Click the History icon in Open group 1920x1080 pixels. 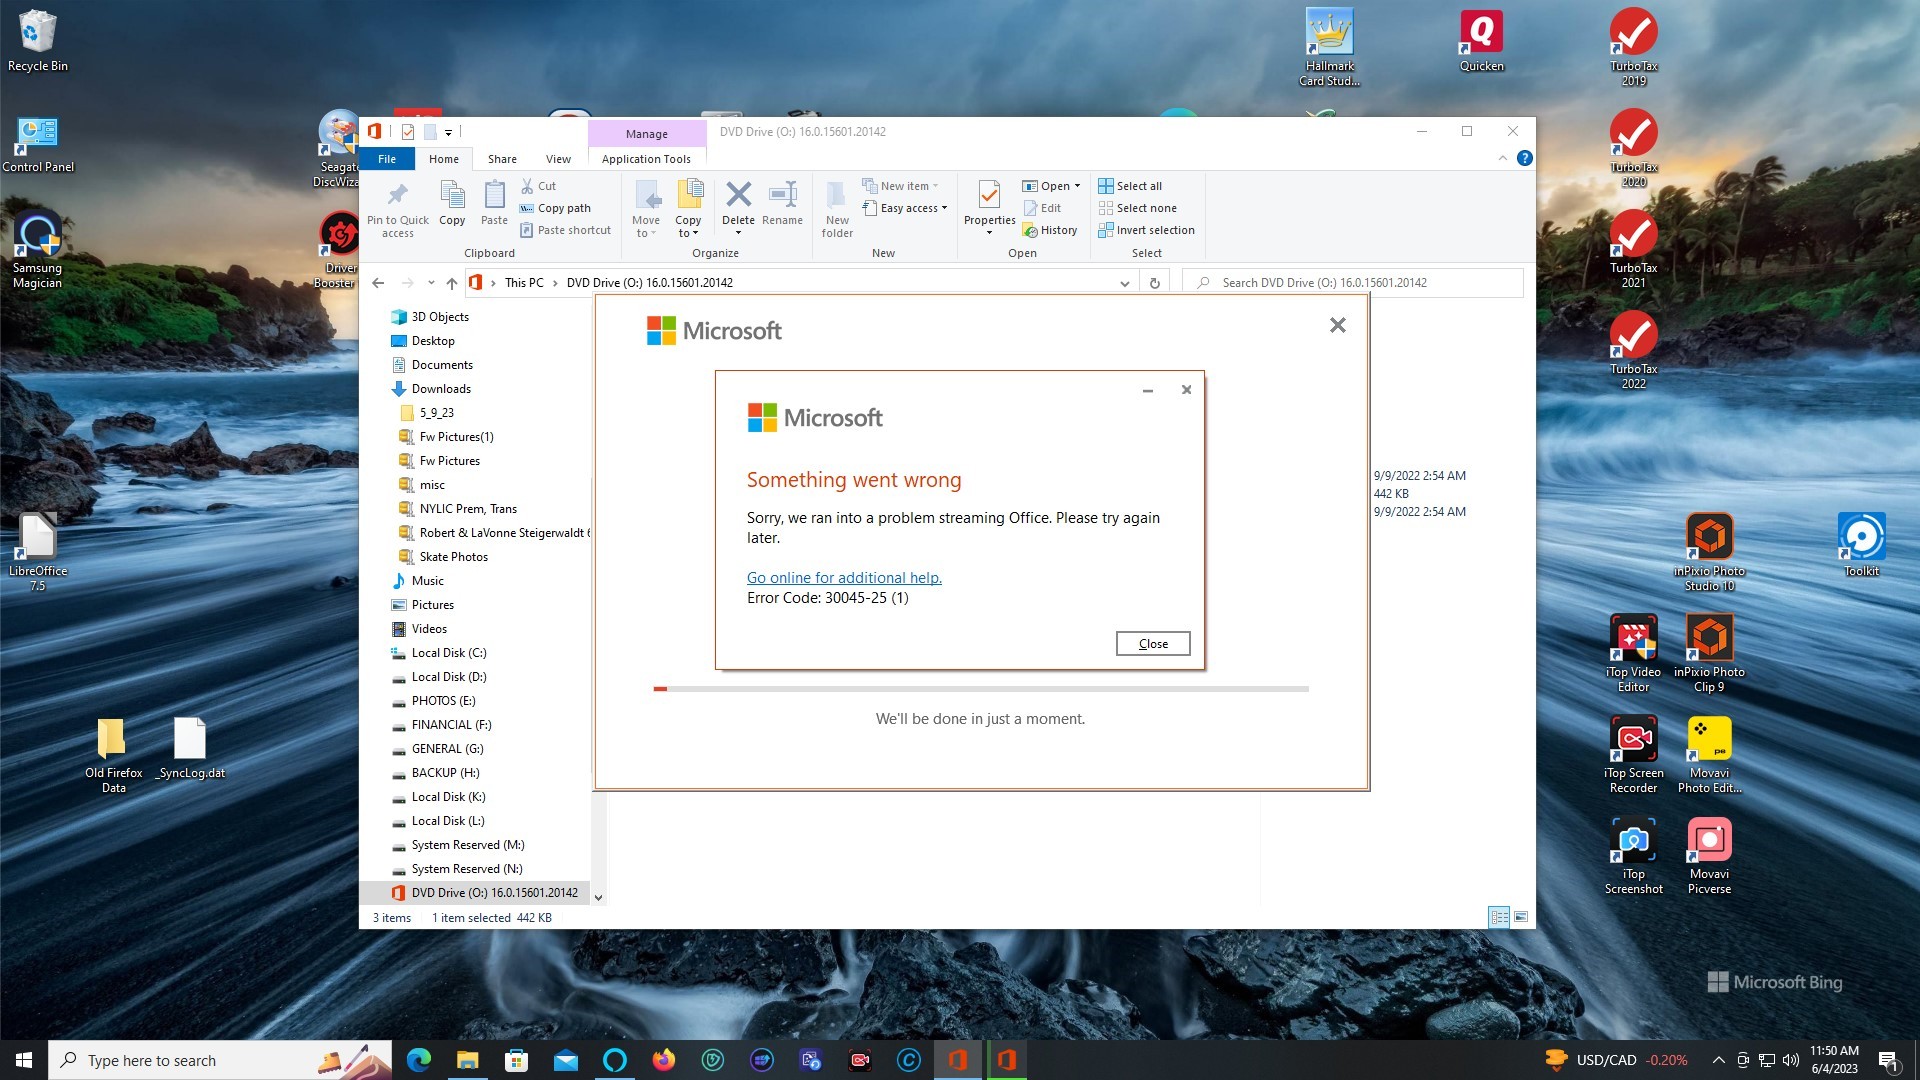point(1031,231)
